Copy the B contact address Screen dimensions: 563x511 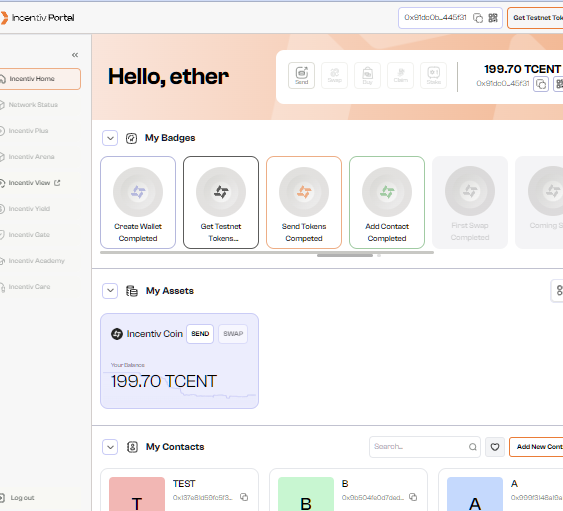pyautogui.click(x=413, y=497)
